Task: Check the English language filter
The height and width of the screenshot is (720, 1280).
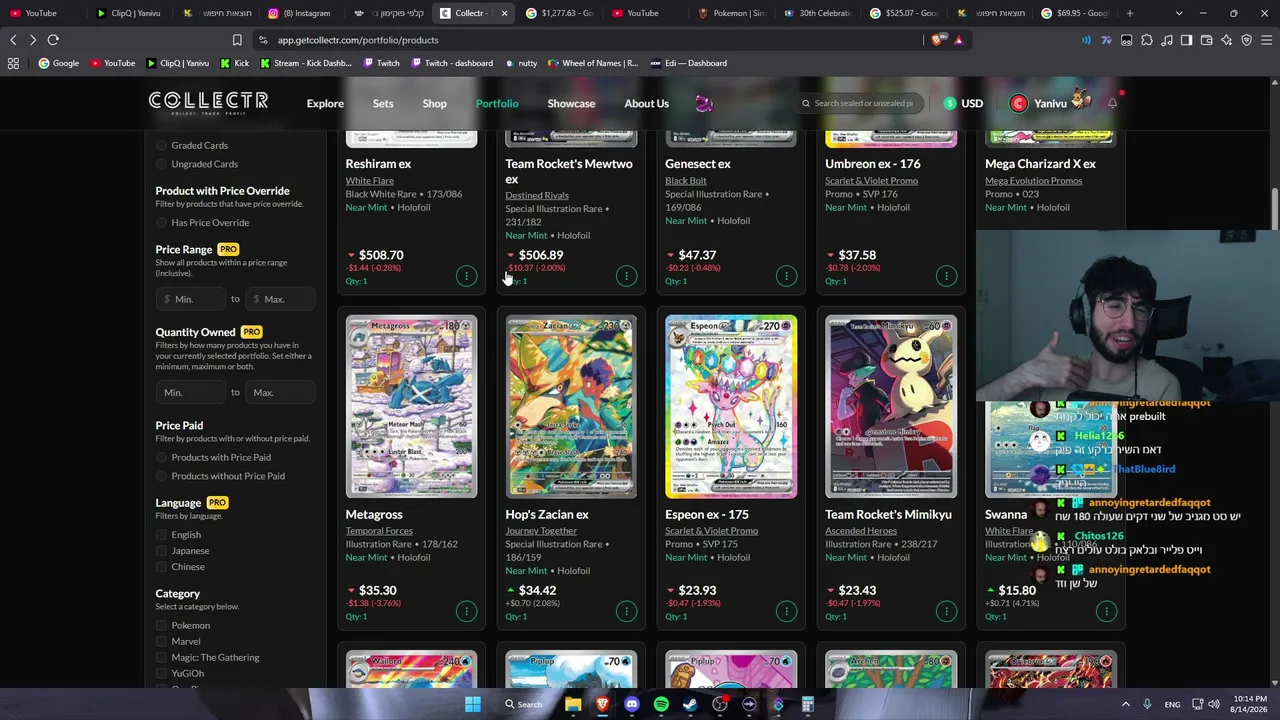Action: (x=161, y=535)
